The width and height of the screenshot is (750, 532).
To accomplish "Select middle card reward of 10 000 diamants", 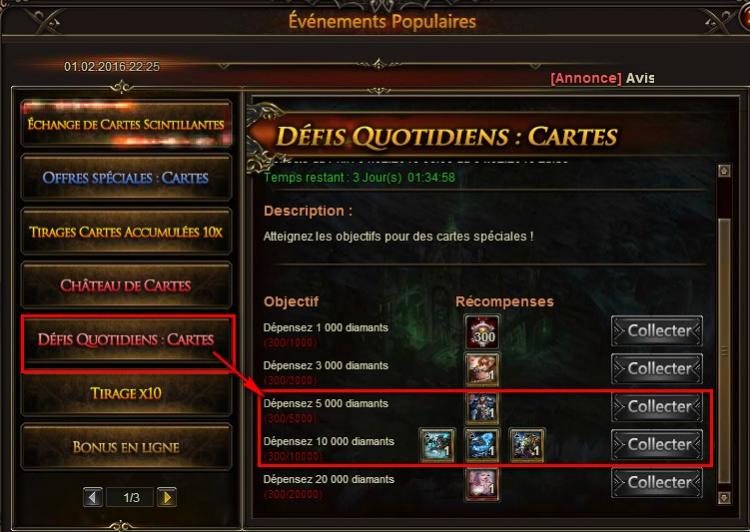I will pos(482,445).
